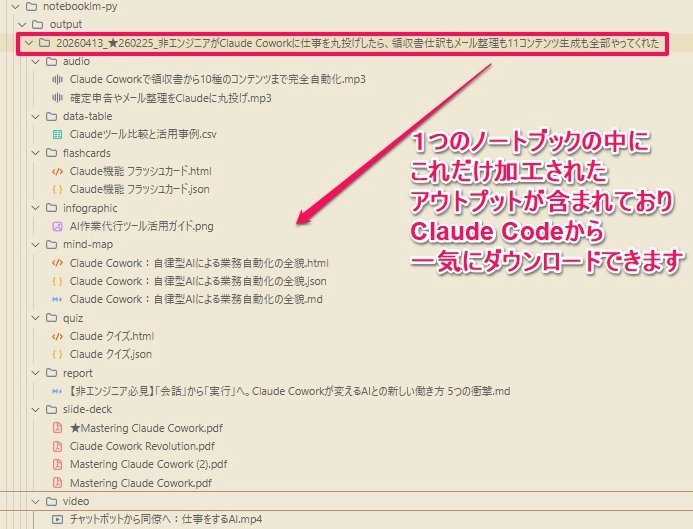Viewport: 693px width, 529px height.
Task: Collapse the slide-deck folder chevron
Action: coord(36,410)
